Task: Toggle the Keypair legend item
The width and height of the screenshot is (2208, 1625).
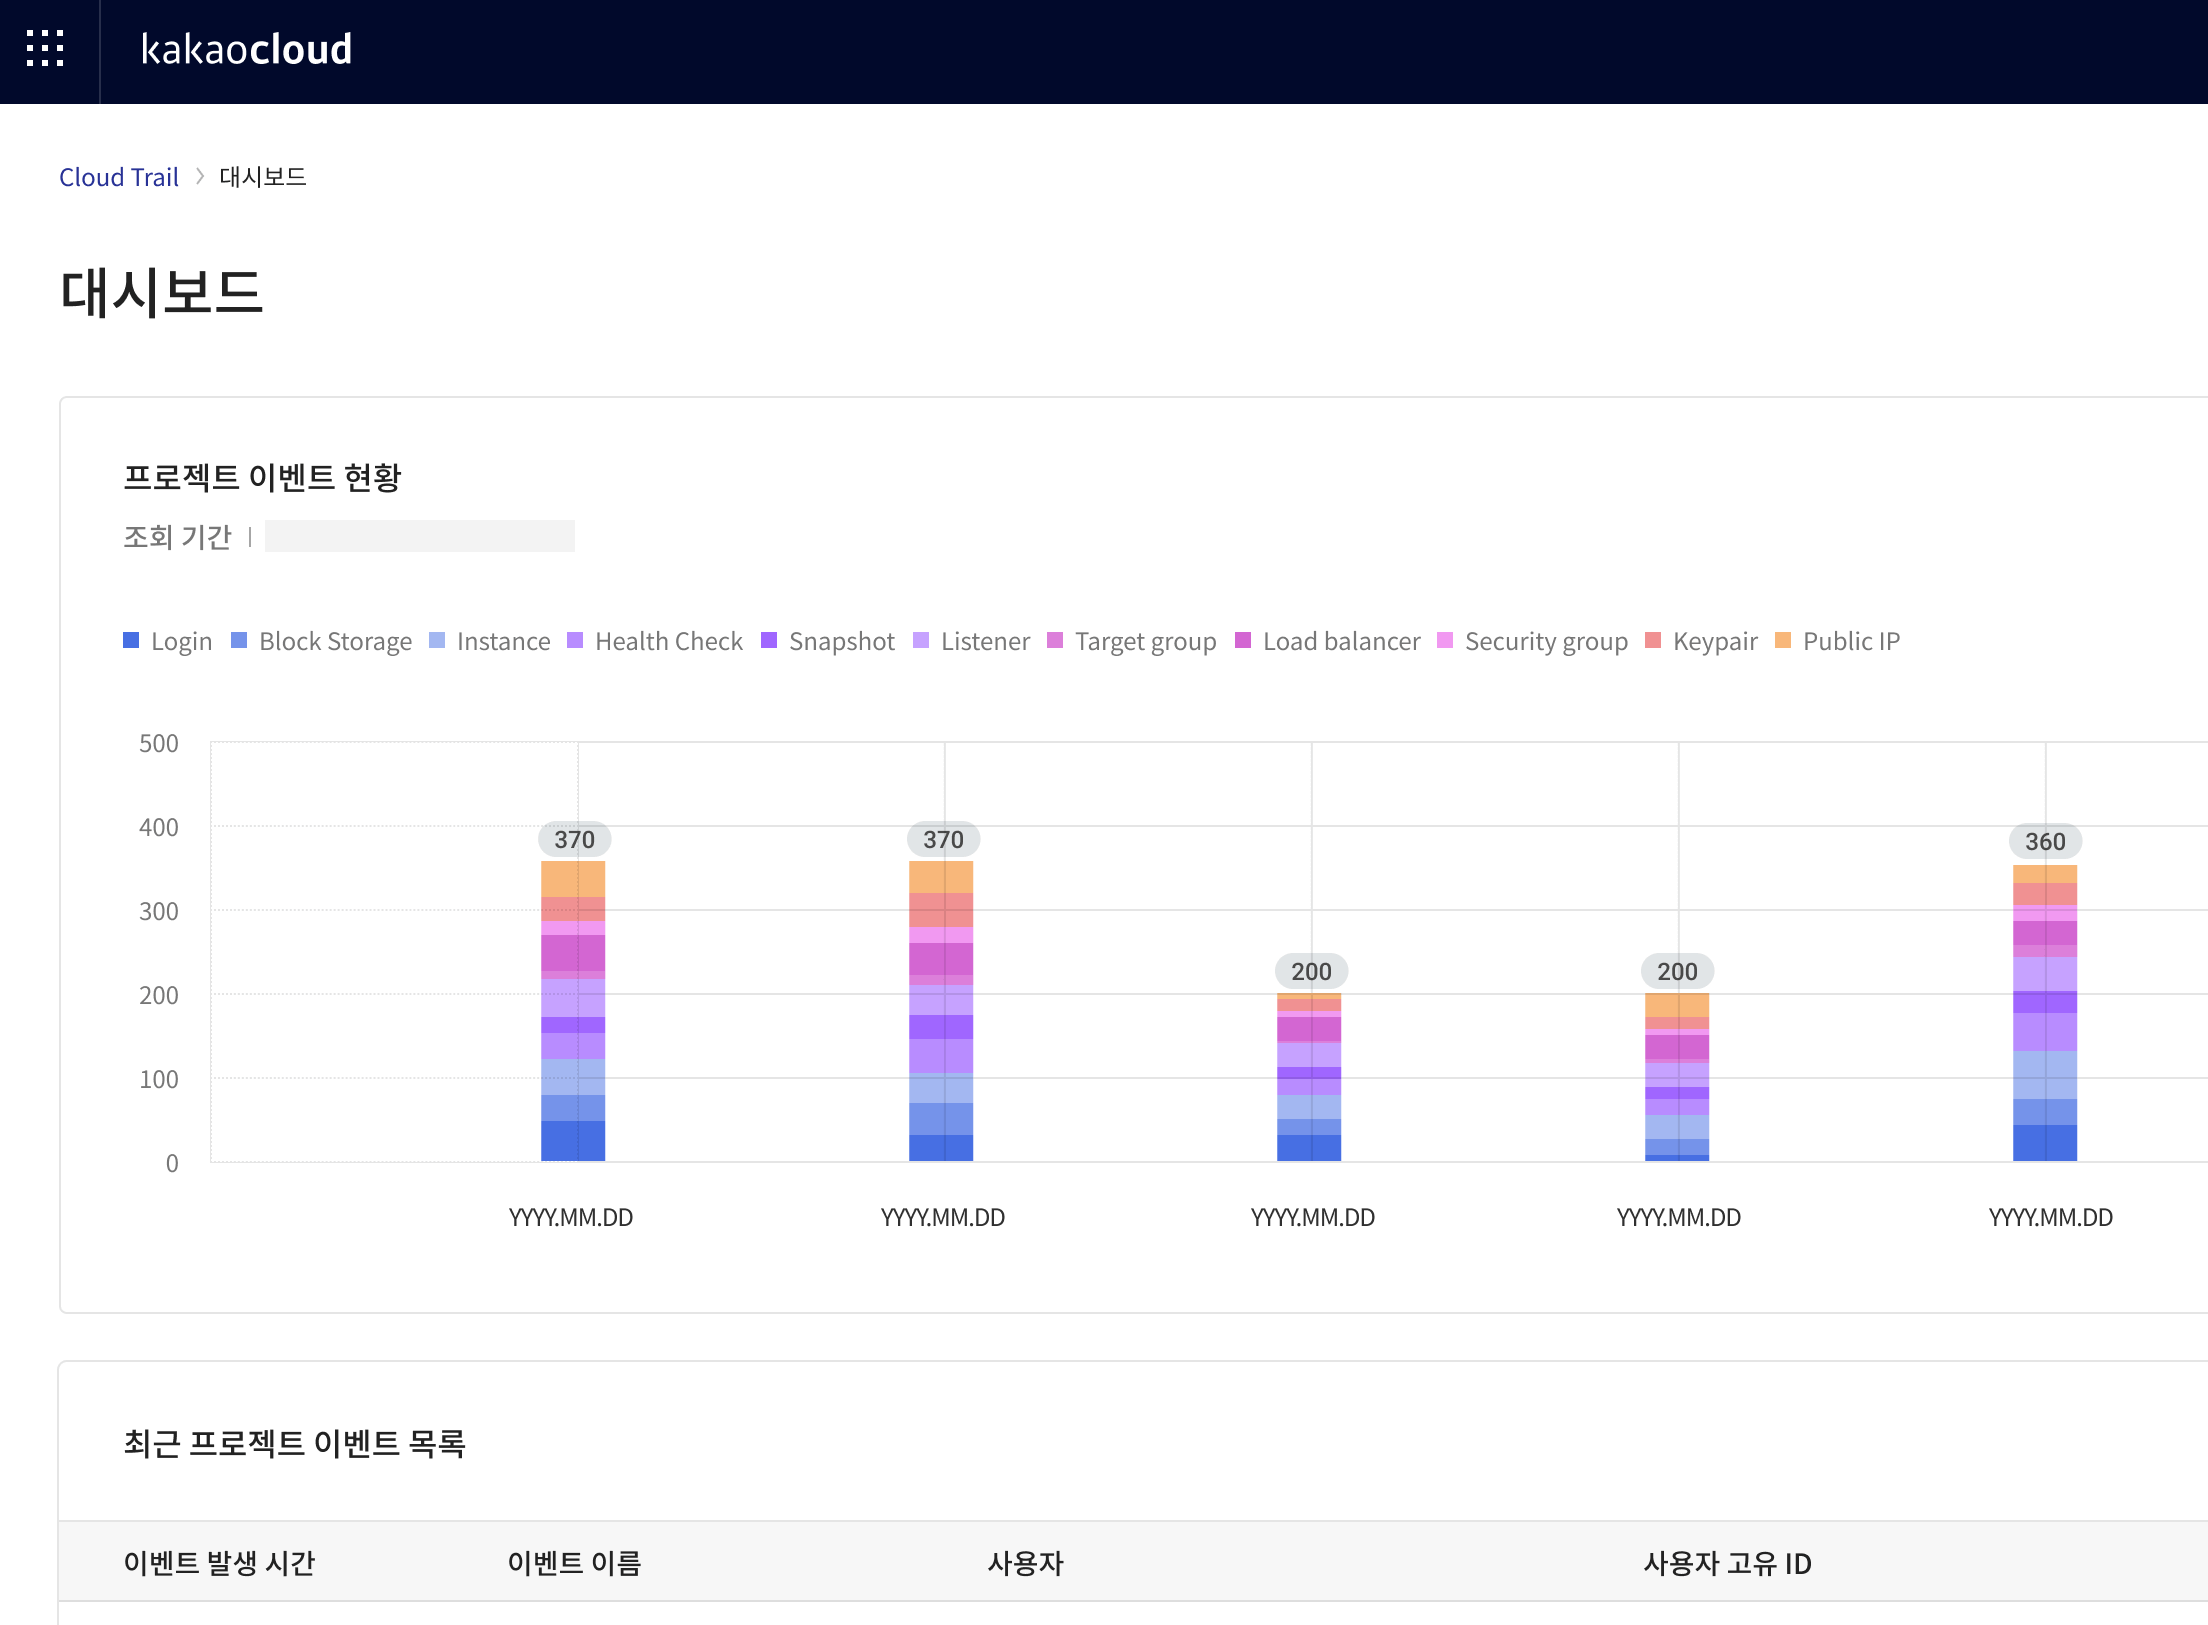Action: (1714, 641)
